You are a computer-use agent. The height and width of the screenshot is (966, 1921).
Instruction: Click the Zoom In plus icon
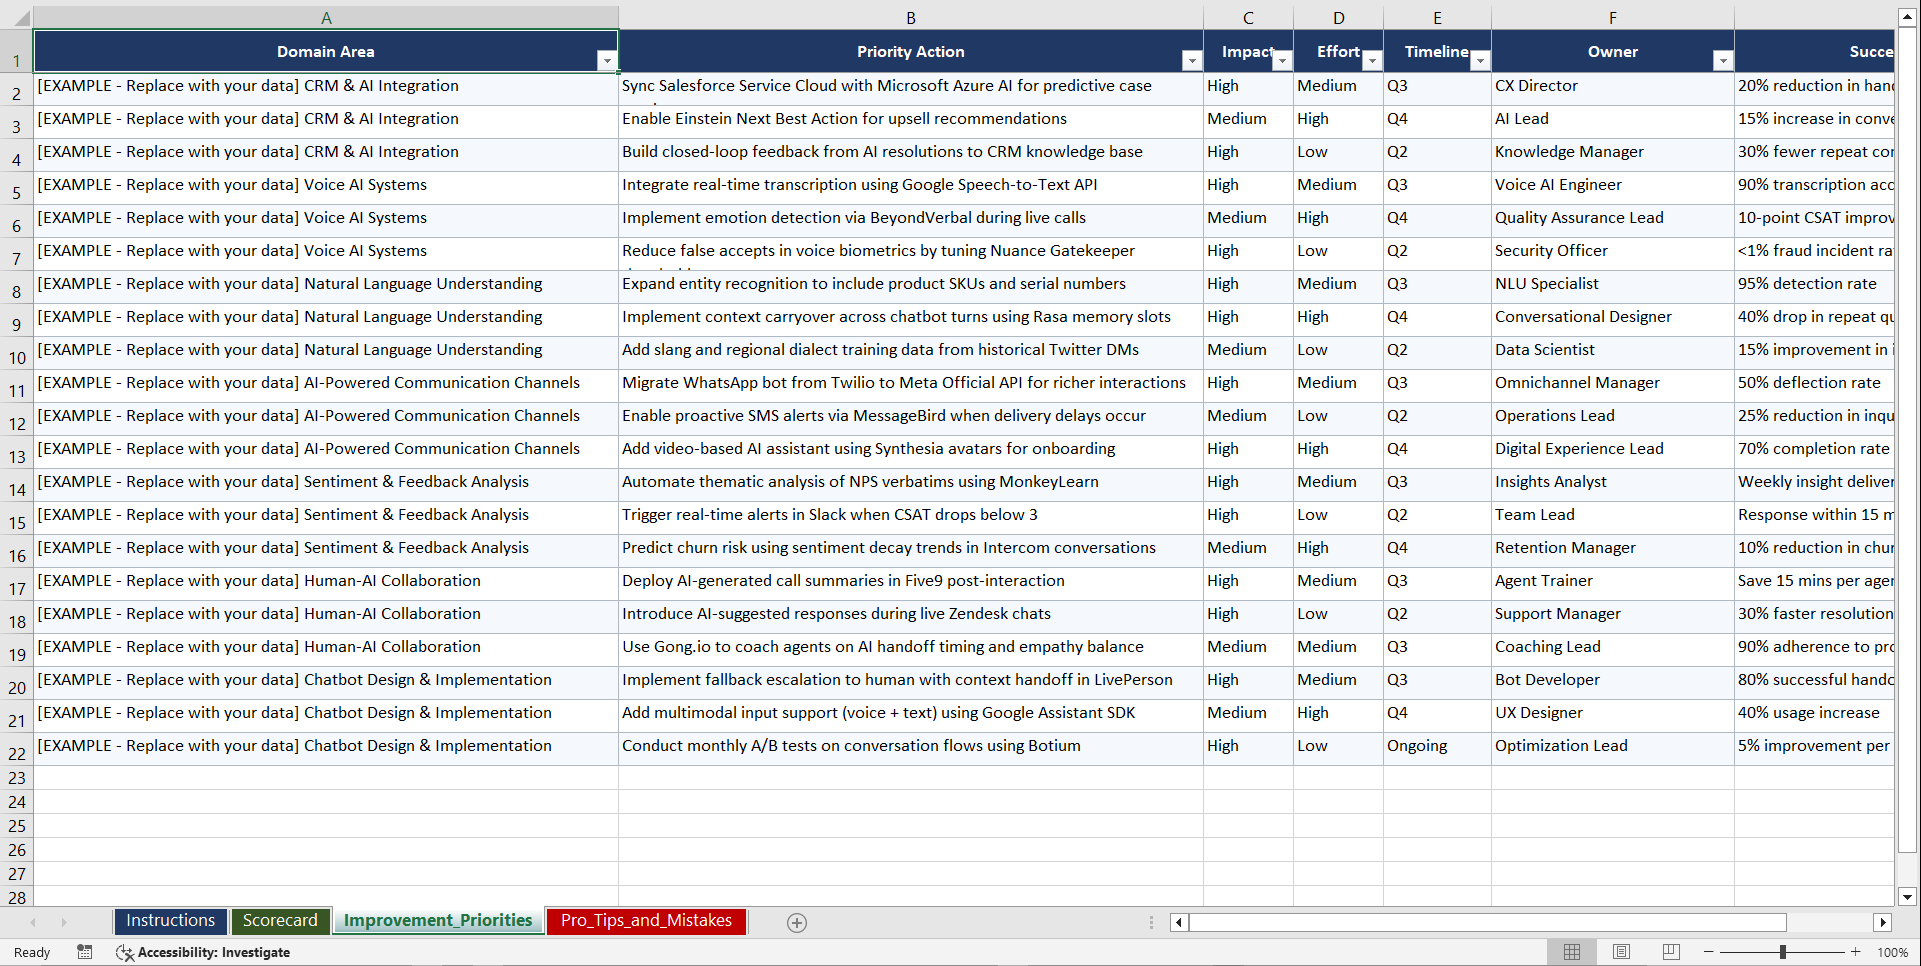[1856, 952]
